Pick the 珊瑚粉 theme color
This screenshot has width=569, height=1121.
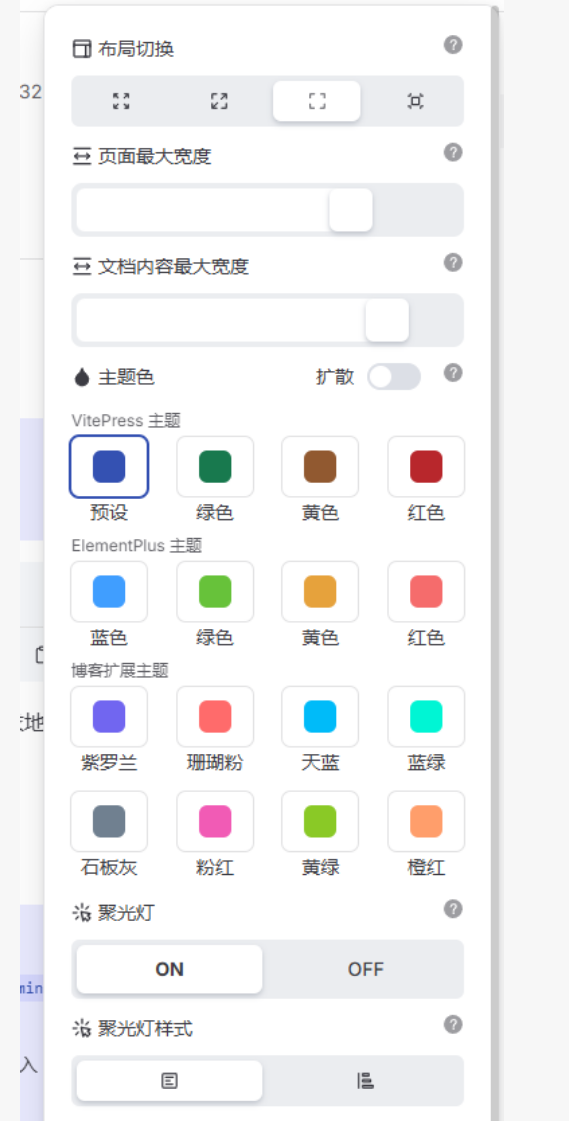tap(215, 716)
